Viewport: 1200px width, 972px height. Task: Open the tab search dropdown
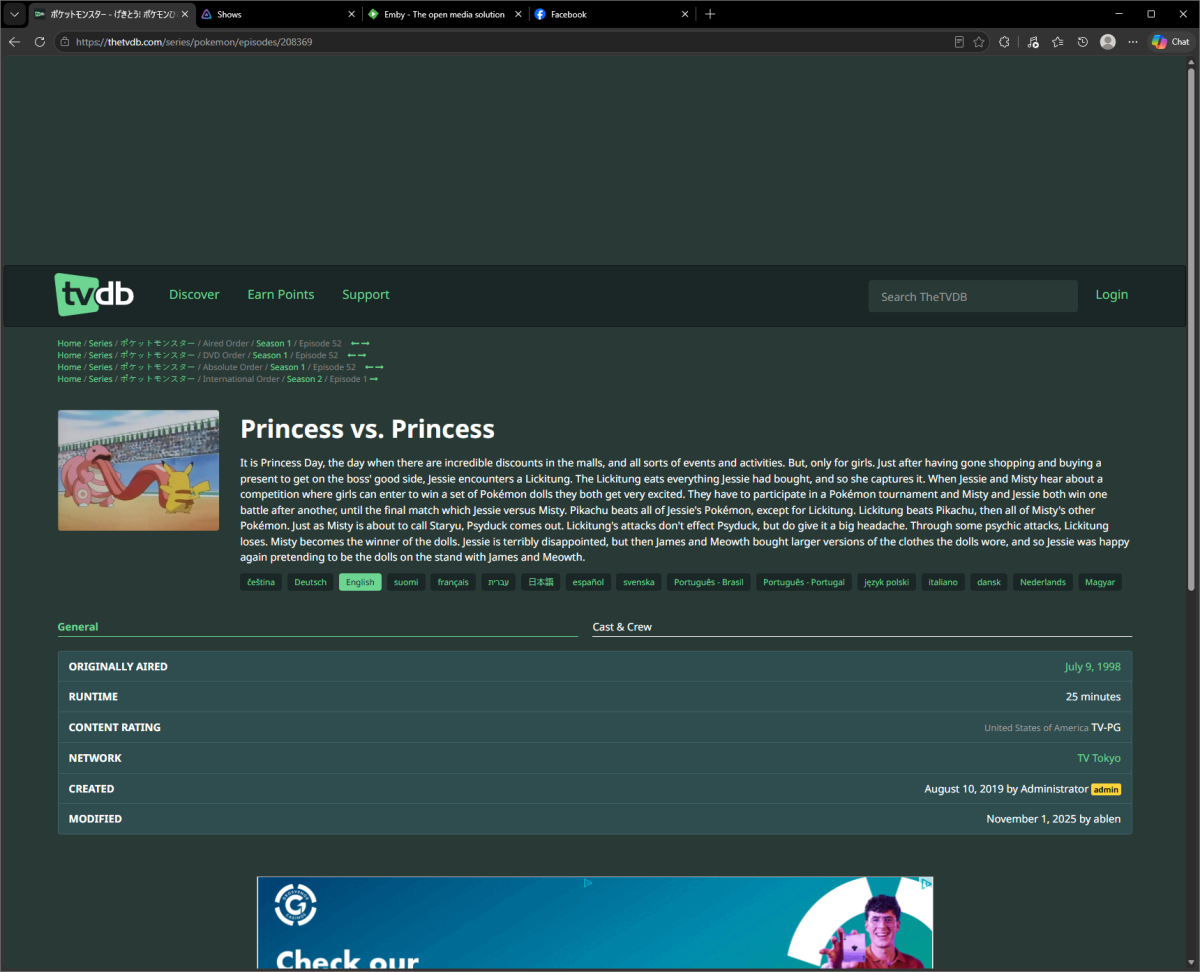pos(14,14)
